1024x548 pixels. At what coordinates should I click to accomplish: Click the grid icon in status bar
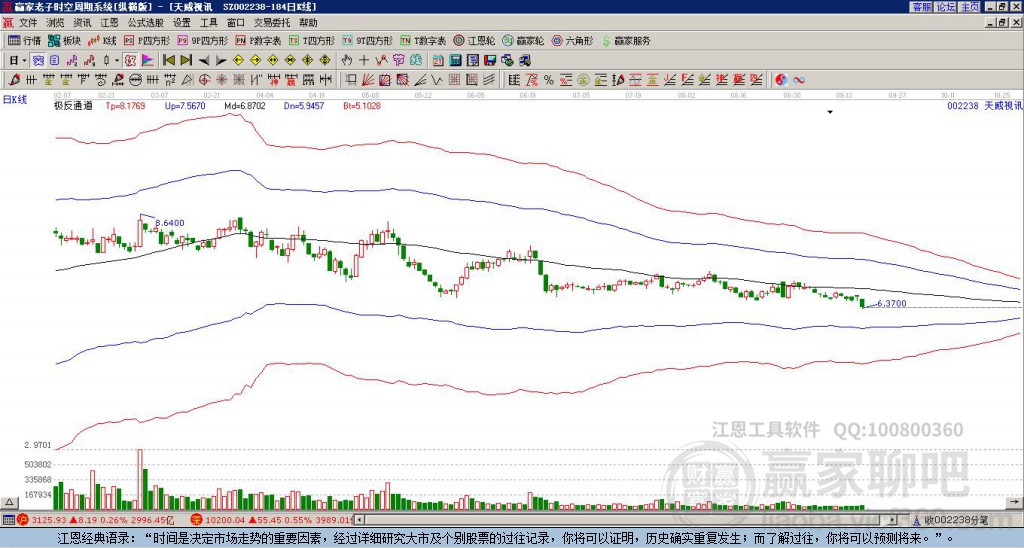[x=8, y=520]
